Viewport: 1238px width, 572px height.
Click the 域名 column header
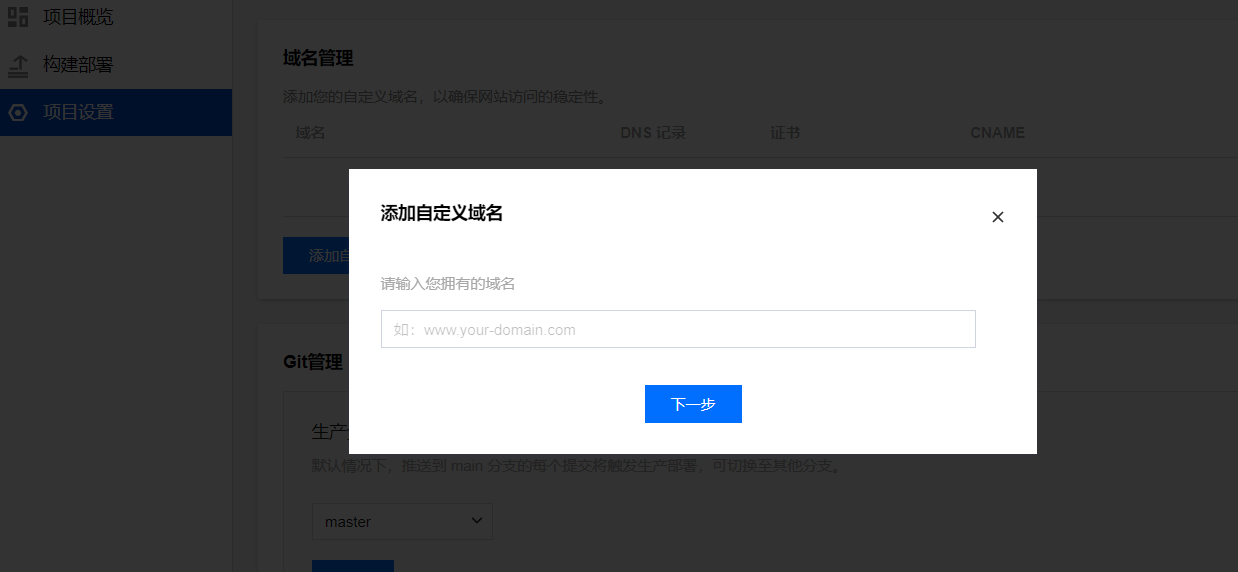(x=310, y=133)
